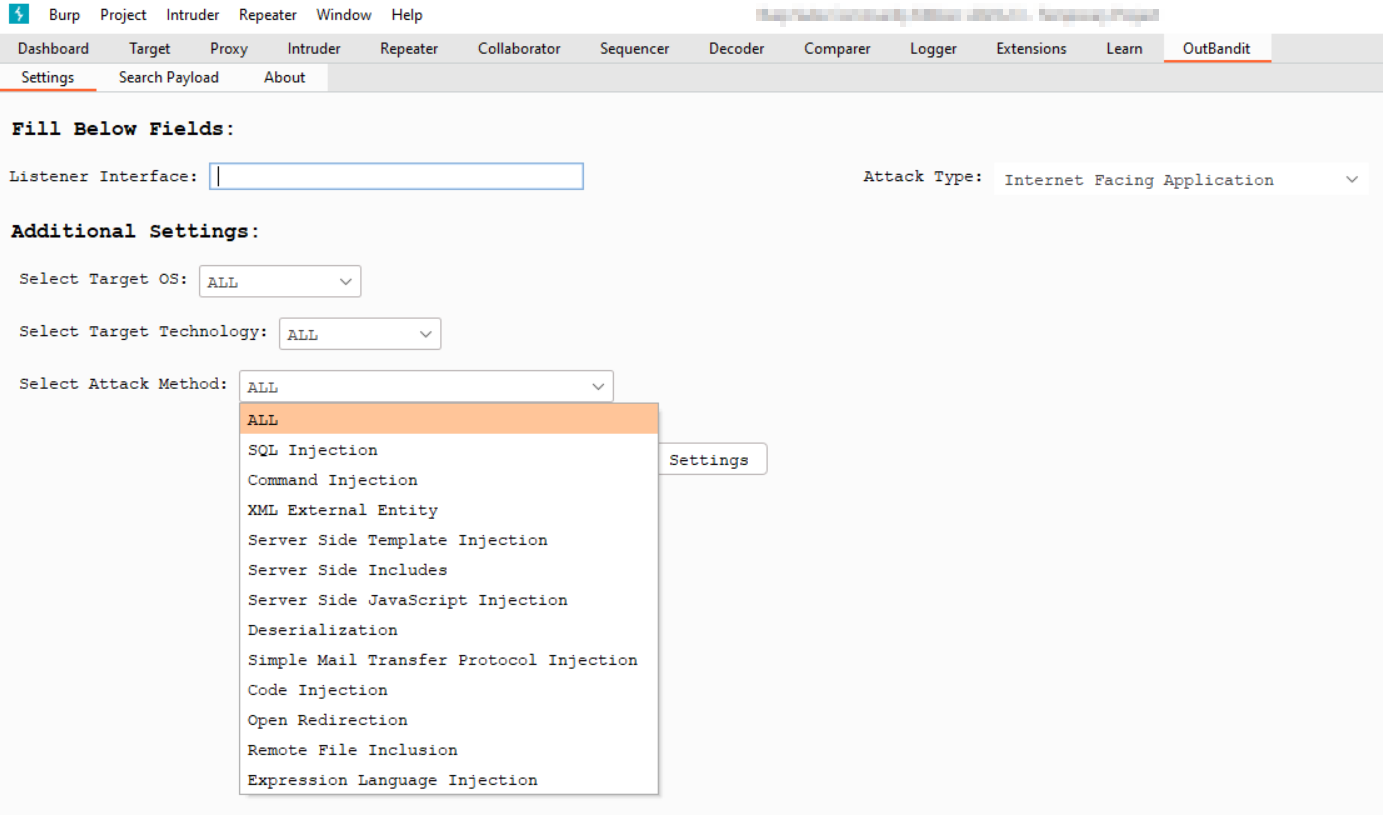Choose Command Injection attack method
Screen dimensions: 1383x815
(x=449, y=480)
